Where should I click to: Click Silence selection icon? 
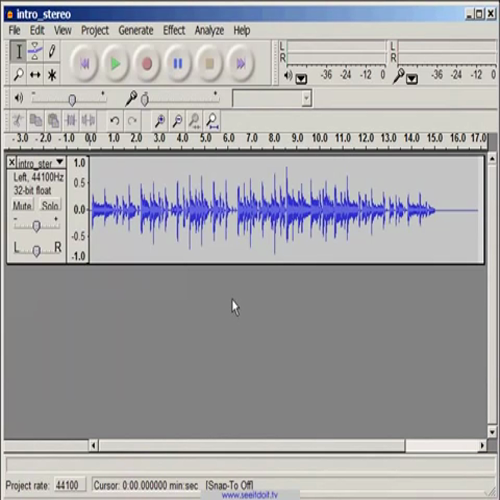[88, 121]
